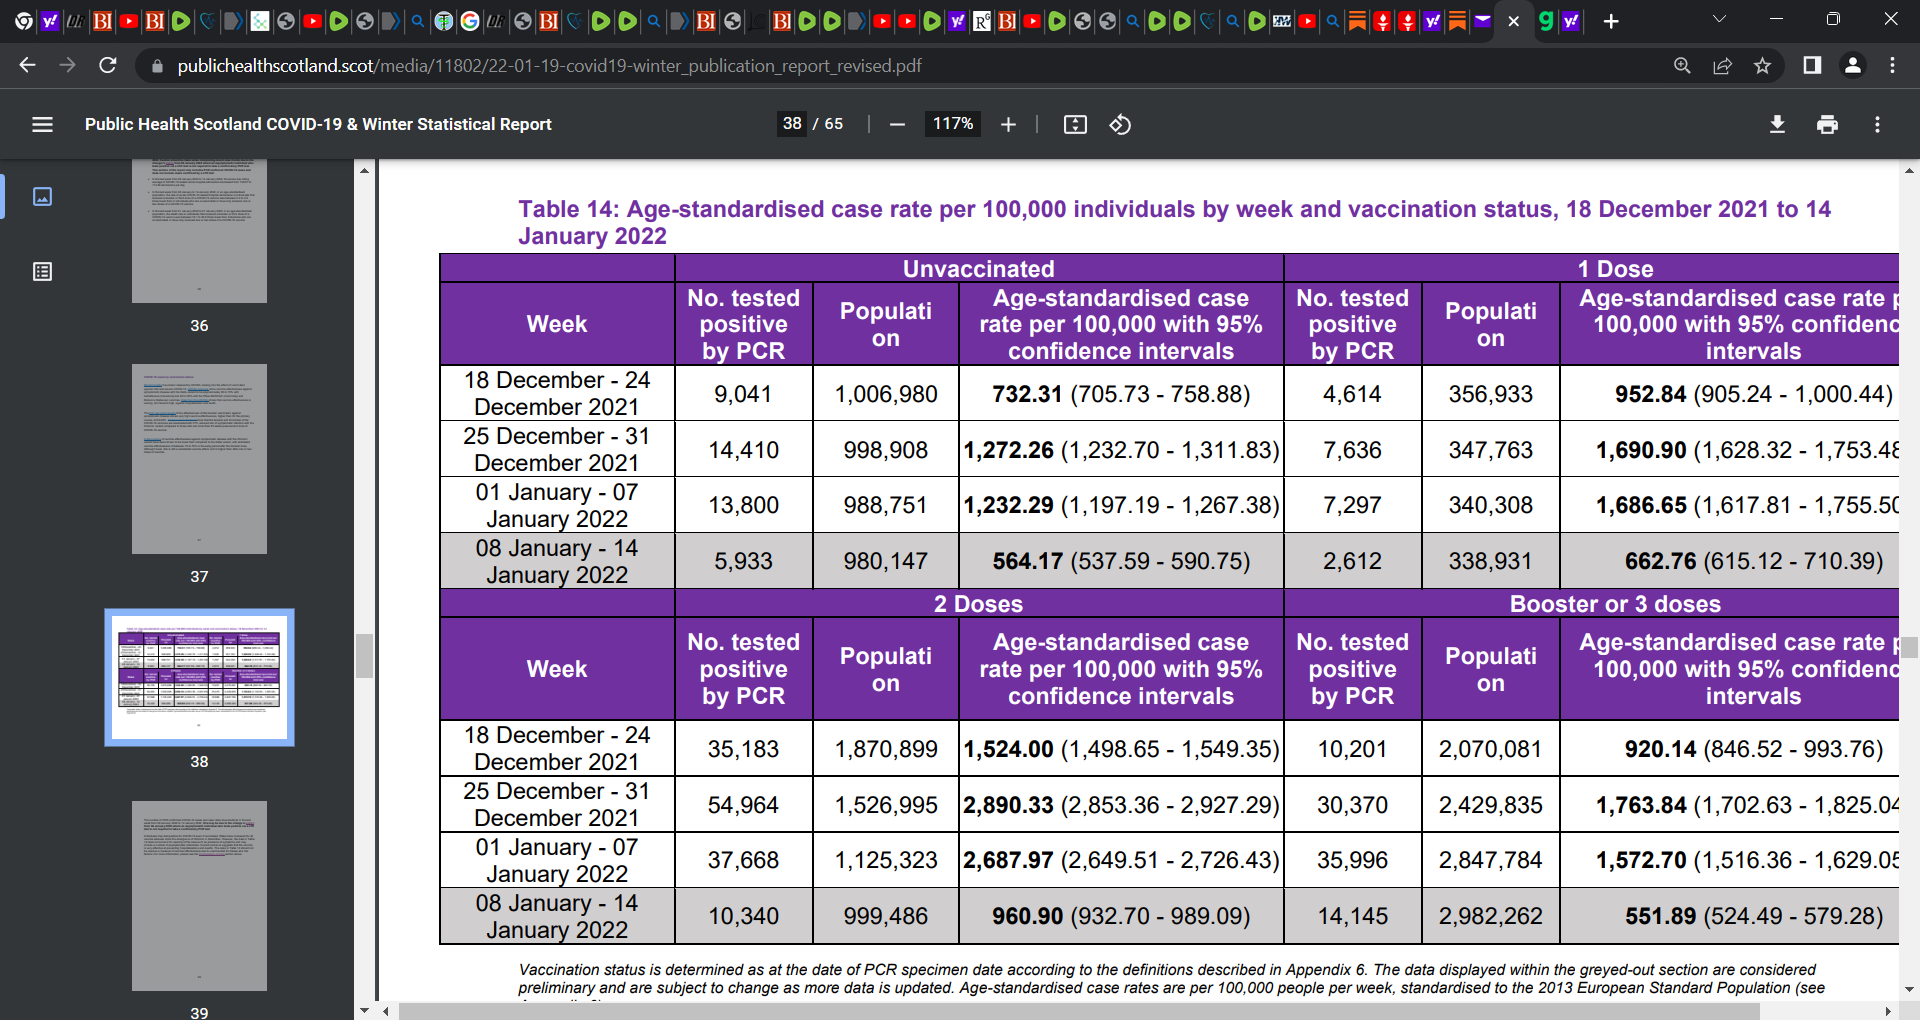Click the '2 Doses' section header
The width and height of the screenshot is (1920, 1020).
(x=979, y=603)
